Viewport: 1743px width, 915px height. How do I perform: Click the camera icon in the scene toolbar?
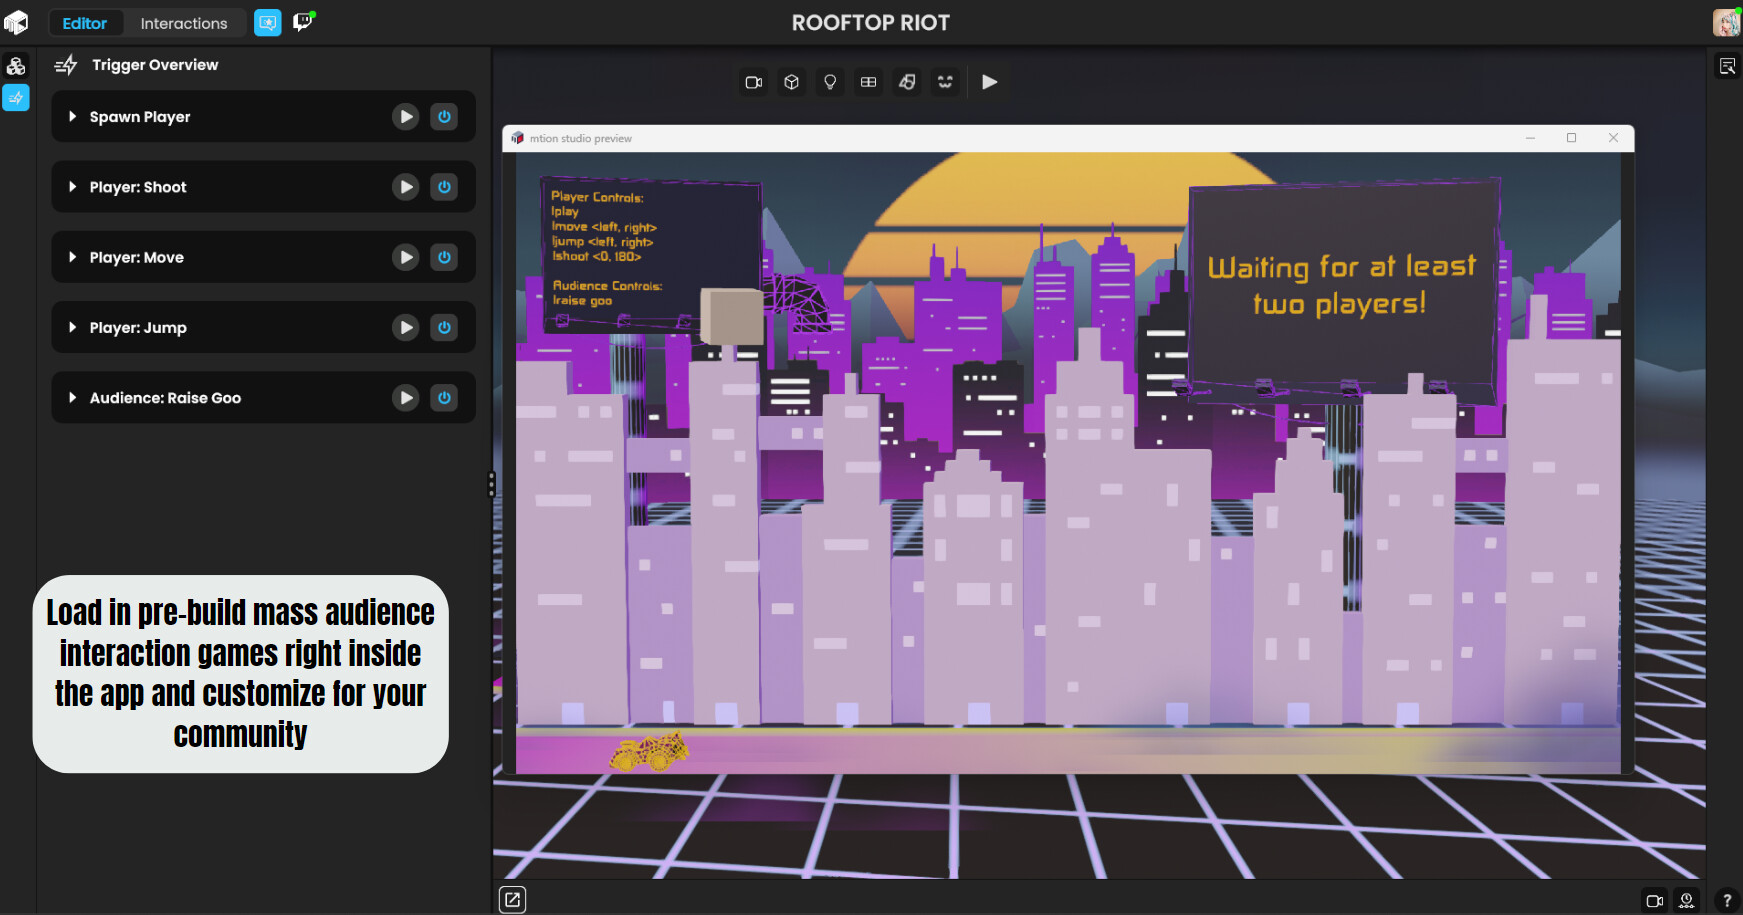click(x=754, y=82)
